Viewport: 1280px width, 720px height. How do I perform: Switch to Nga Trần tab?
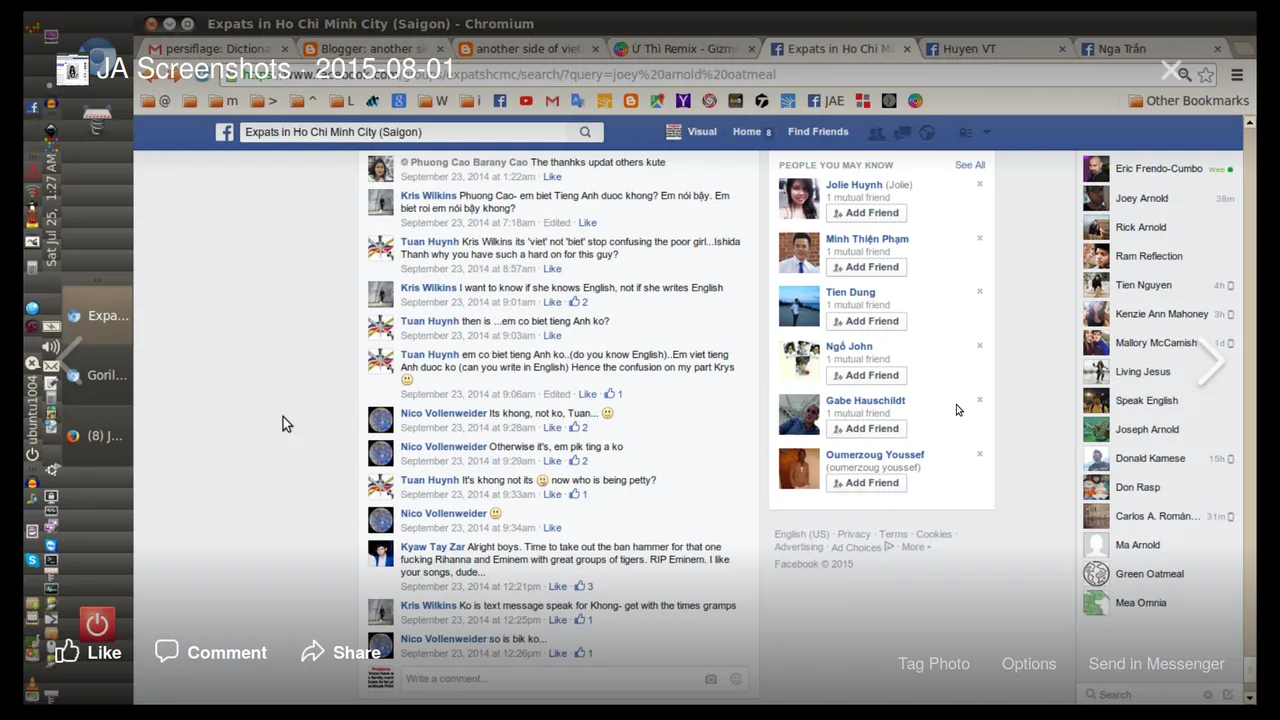(x=1150, y=48)
